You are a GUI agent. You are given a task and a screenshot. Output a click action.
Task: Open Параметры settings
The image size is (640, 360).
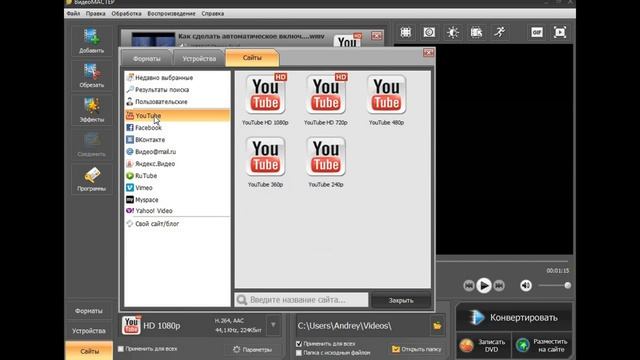(253, 349)
